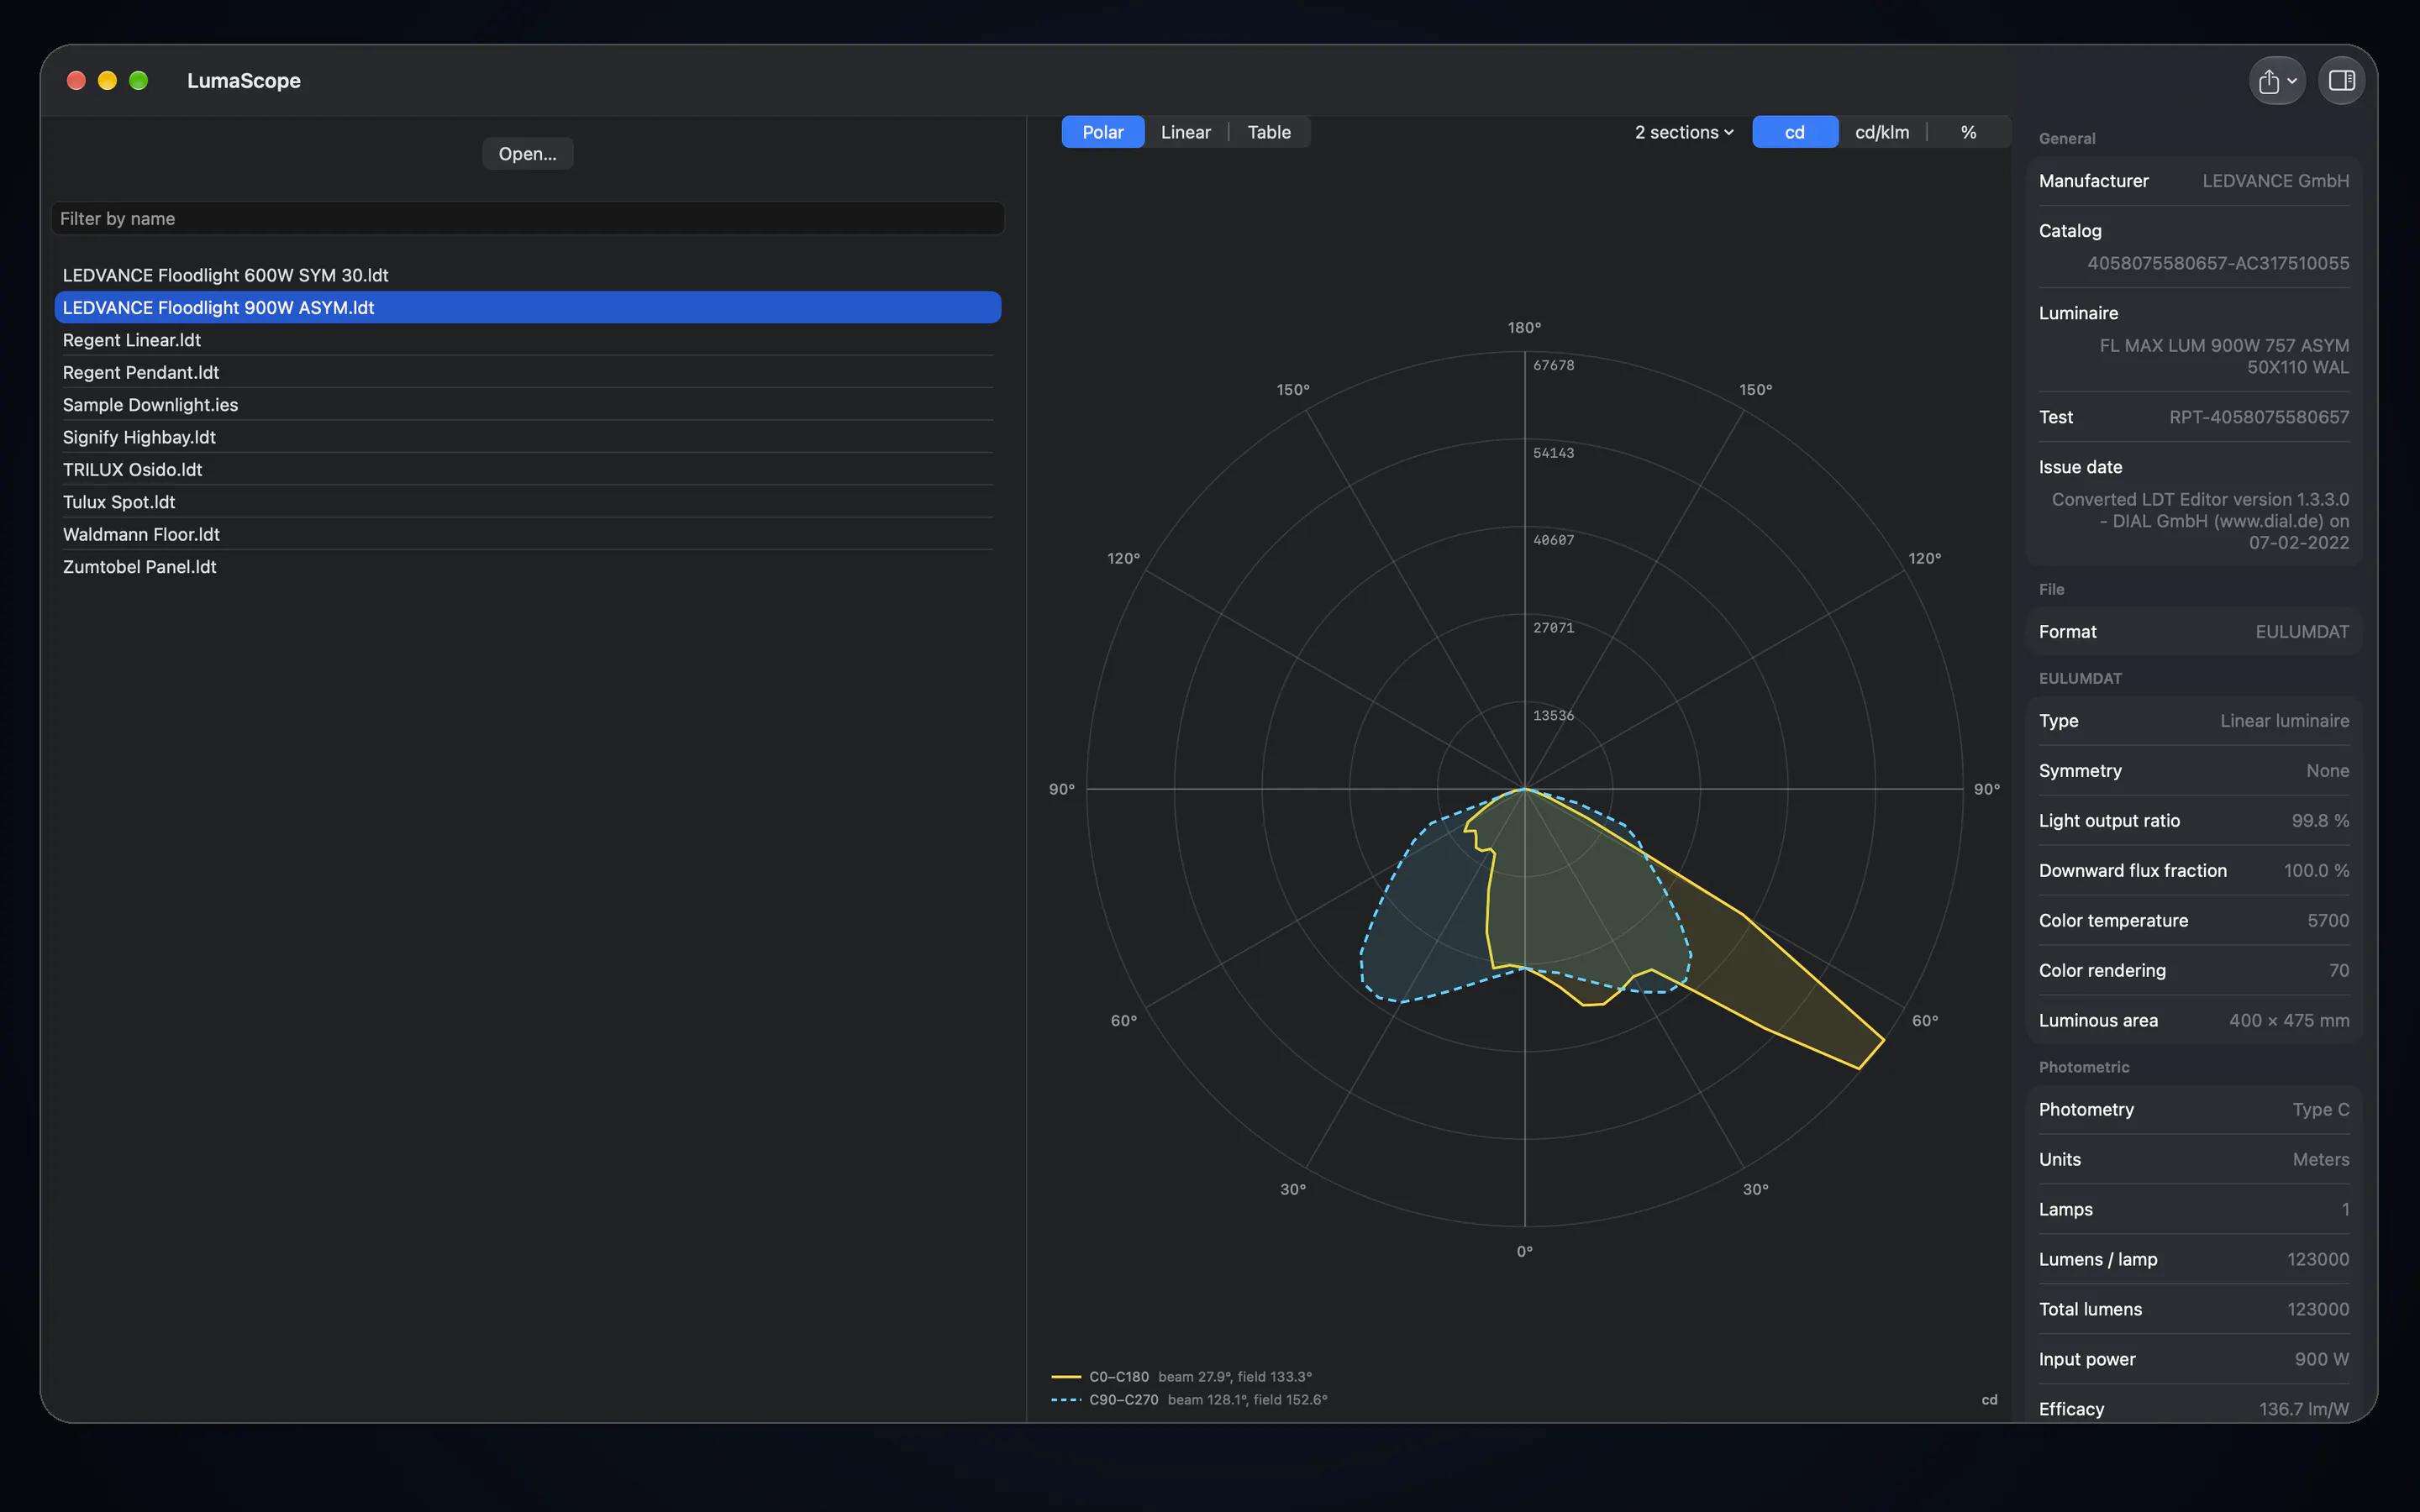Select LEDVANCE Floodlight 600W SYM 30.ldt
Image resolution: width=2420 pixels, height=1512 pixels.
[528, 275]
